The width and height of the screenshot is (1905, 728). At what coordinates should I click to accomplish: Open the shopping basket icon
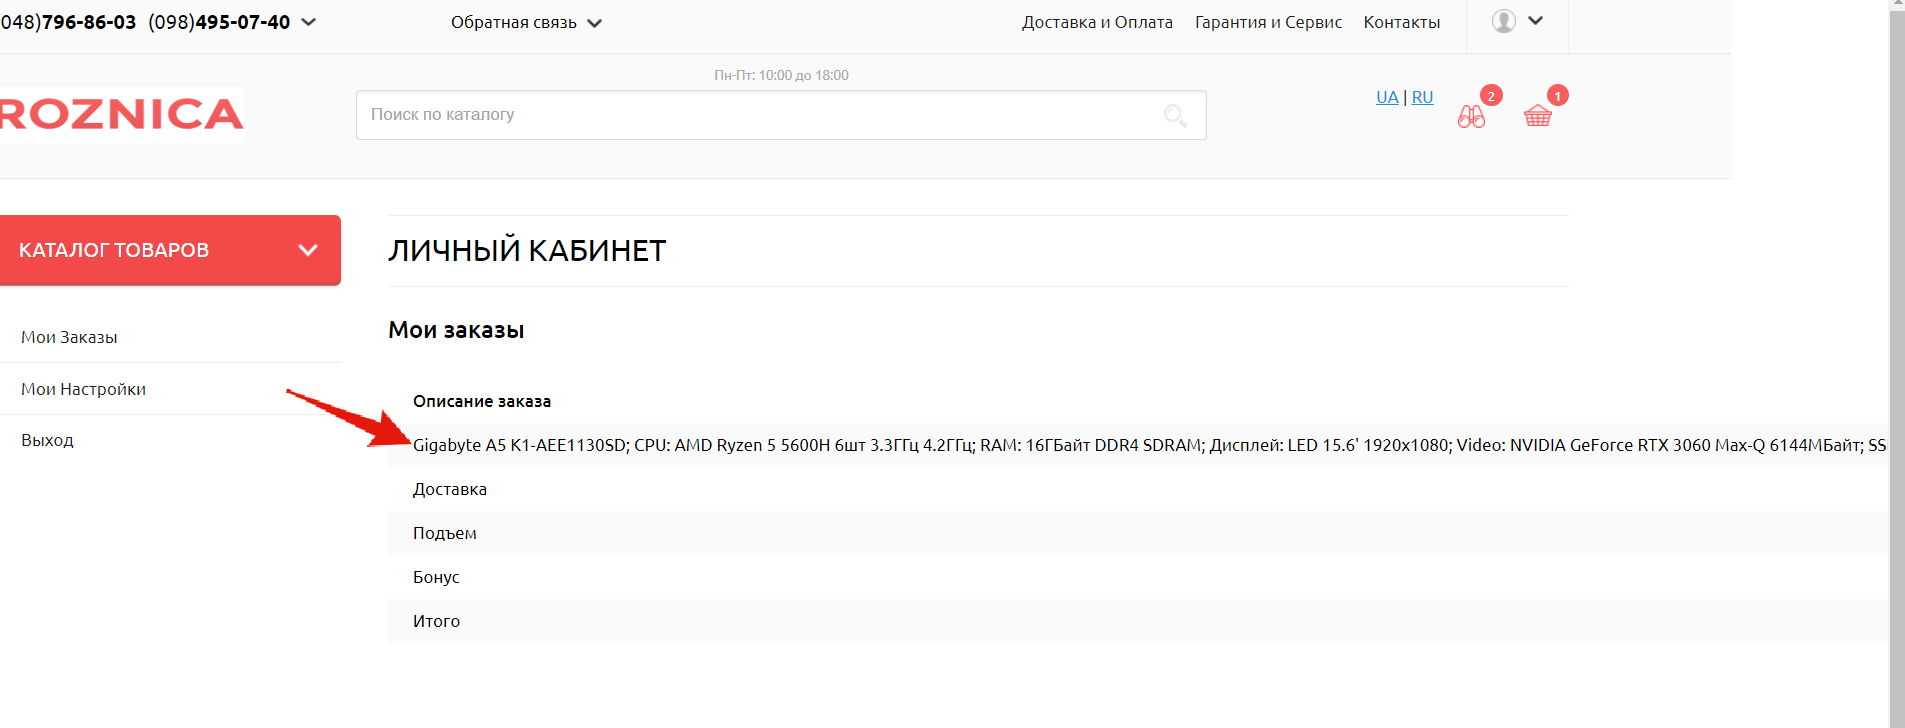1538,116
